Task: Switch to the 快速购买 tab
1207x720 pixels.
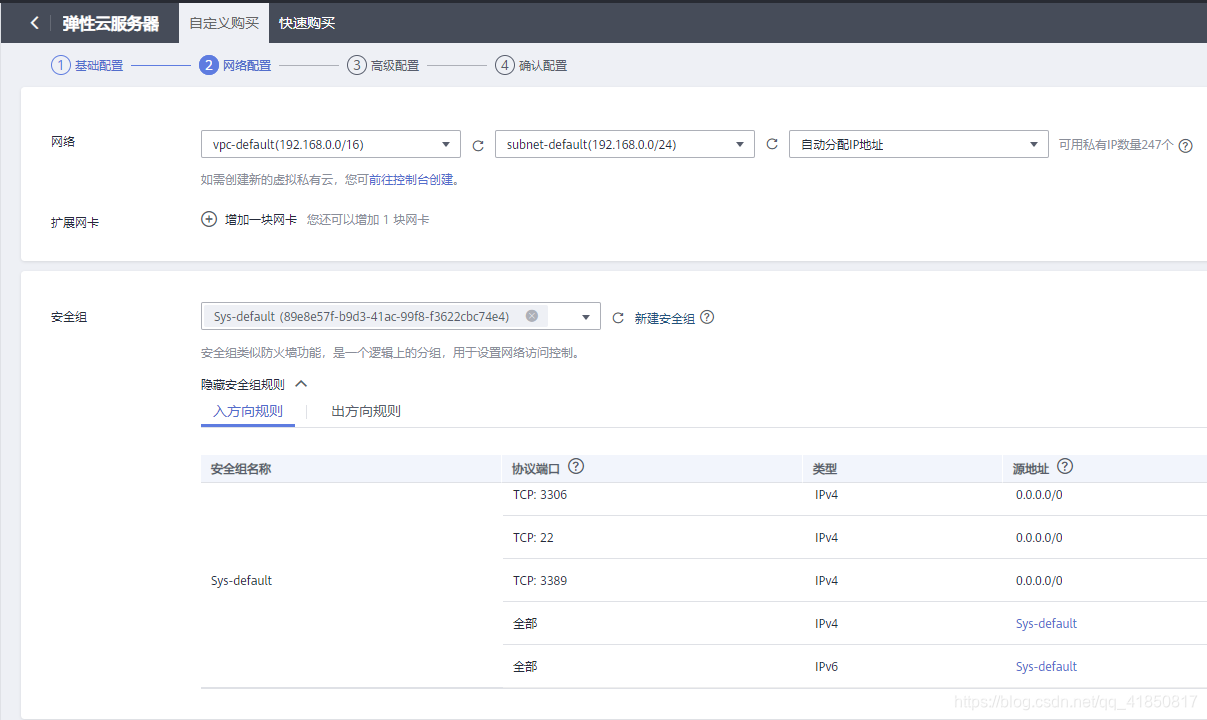Action: point(307,22)
